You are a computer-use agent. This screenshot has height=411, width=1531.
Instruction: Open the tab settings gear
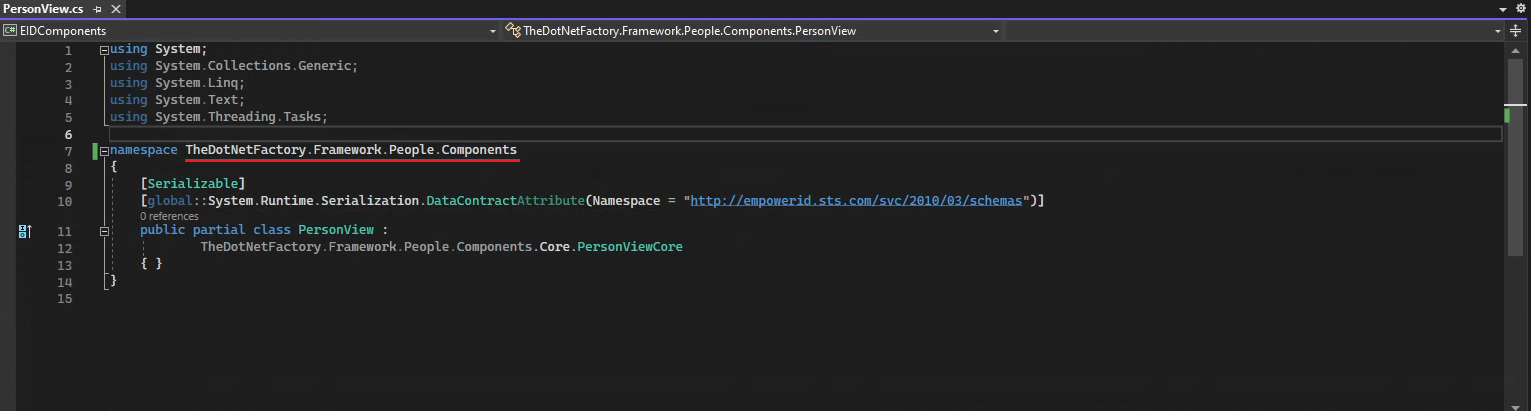click(x=1520, y=9)
